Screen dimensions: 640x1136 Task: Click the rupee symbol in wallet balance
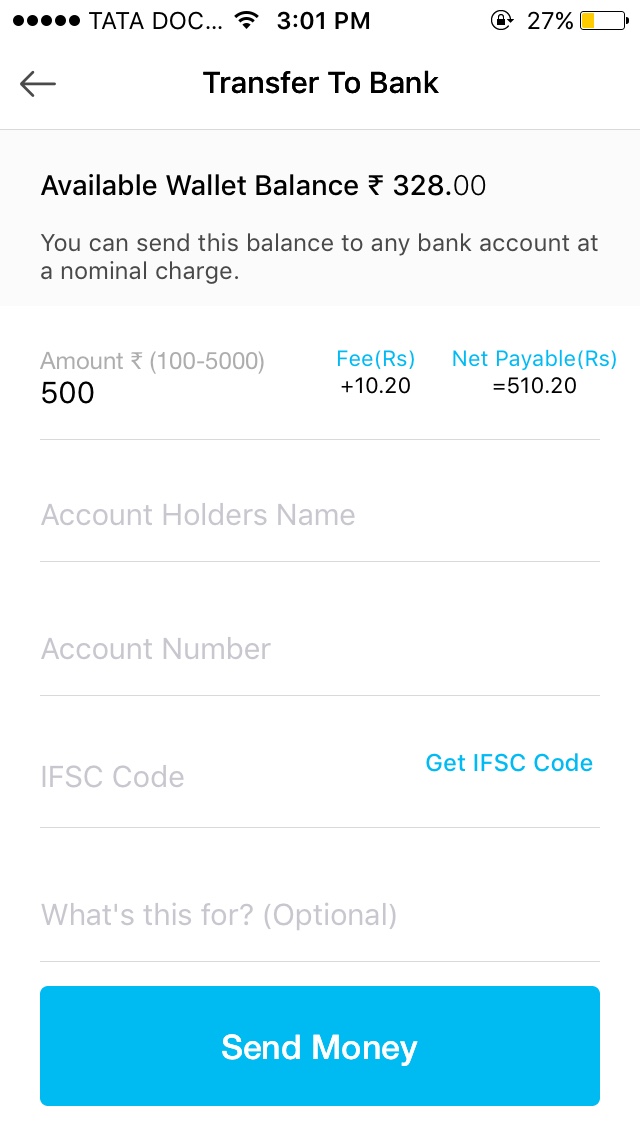click(x=375, y=186)
